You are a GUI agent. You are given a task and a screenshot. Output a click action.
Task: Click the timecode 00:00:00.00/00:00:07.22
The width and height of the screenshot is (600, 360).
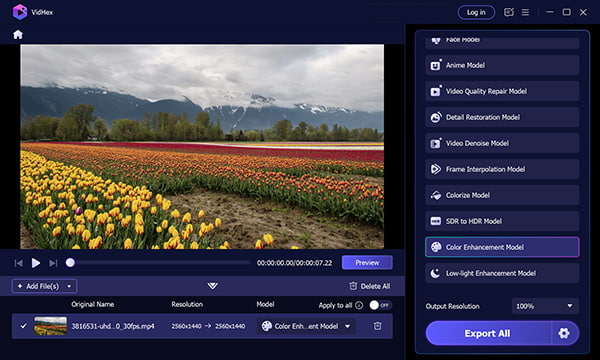(x=294, y=263)
